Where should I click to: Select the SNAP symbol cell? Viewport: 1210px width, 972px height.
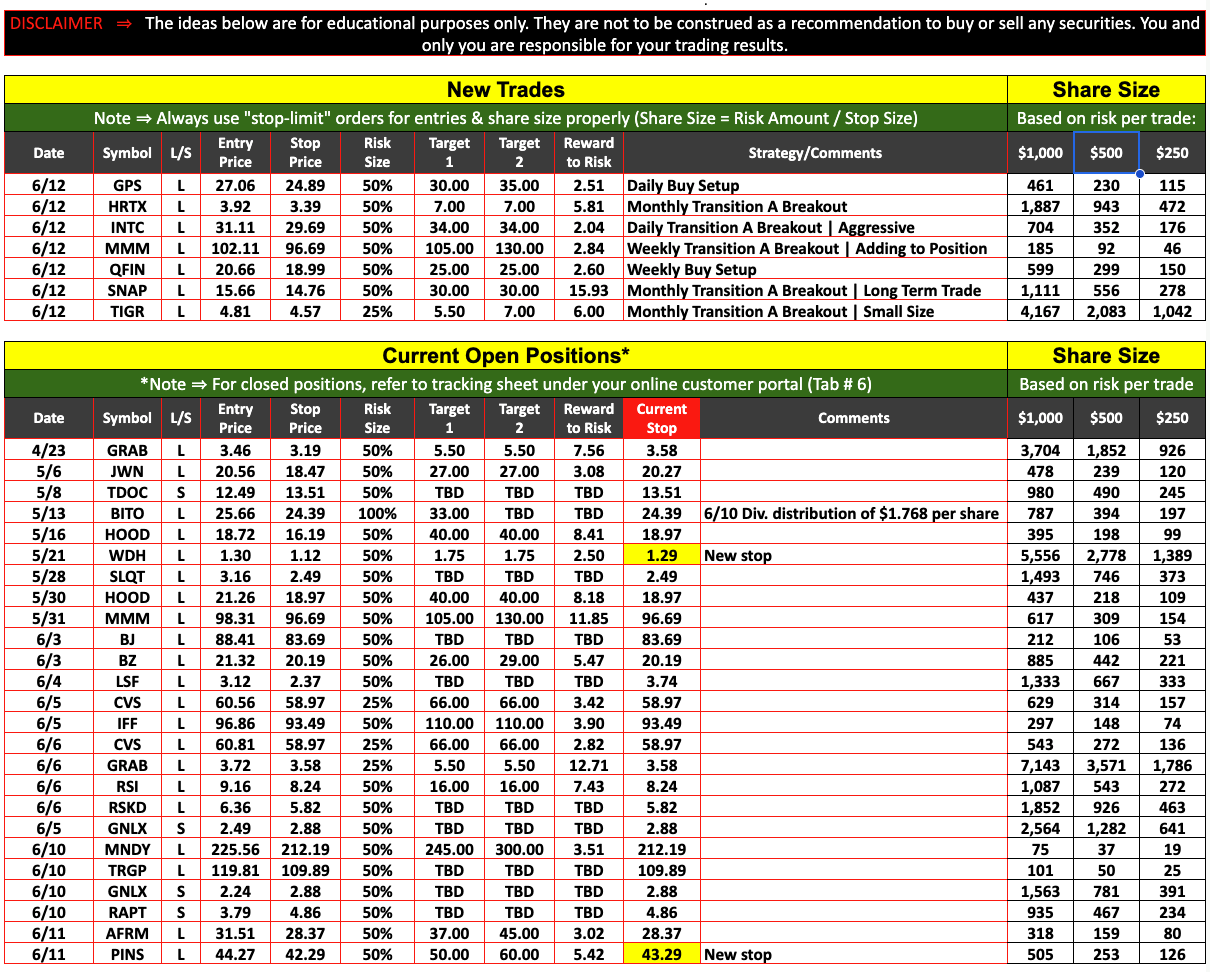click(x=127, y=290)
